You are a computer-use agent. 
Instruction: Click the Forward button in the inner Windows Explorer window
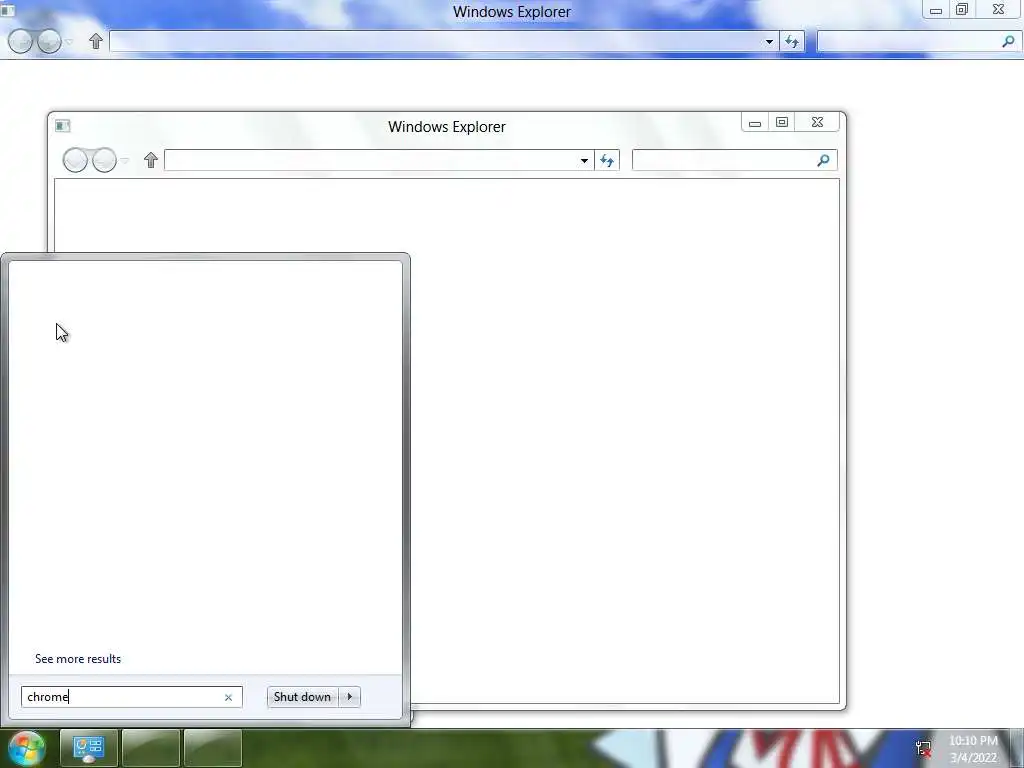pyautogui.click(x=104, y=160)
